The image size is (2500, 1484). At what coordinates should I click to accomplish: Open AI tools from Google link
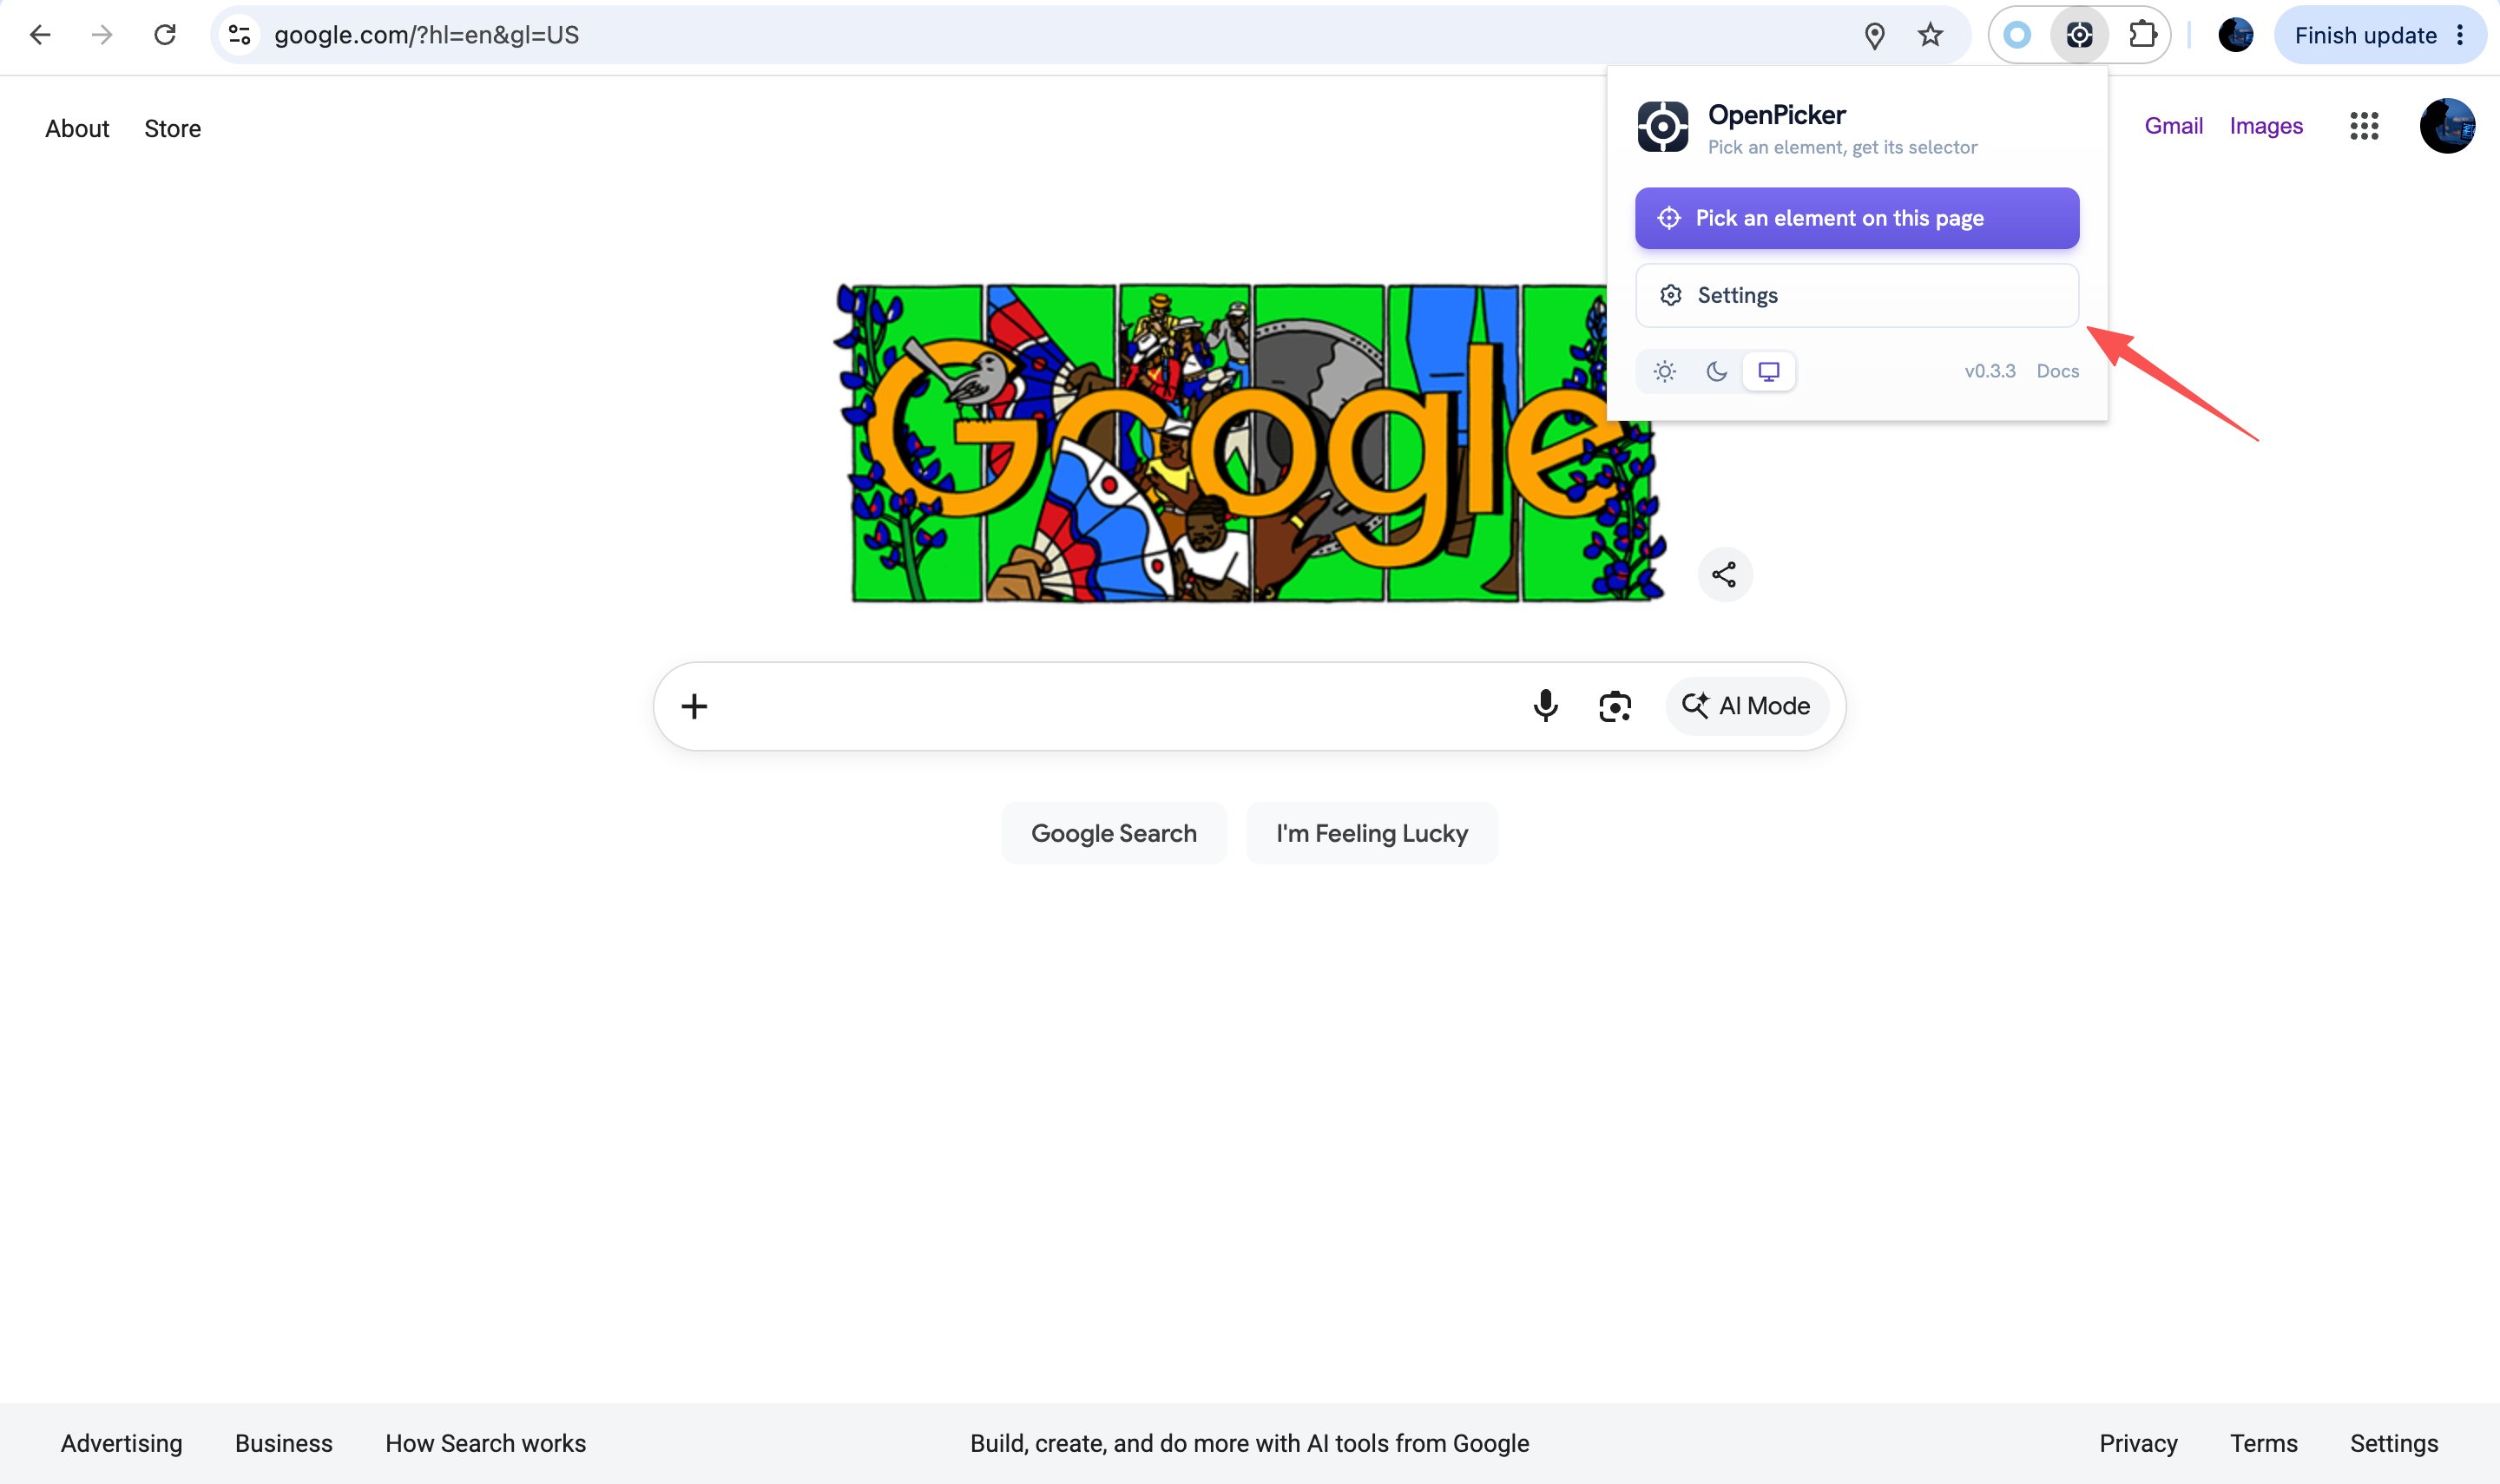(1249, 1443)
